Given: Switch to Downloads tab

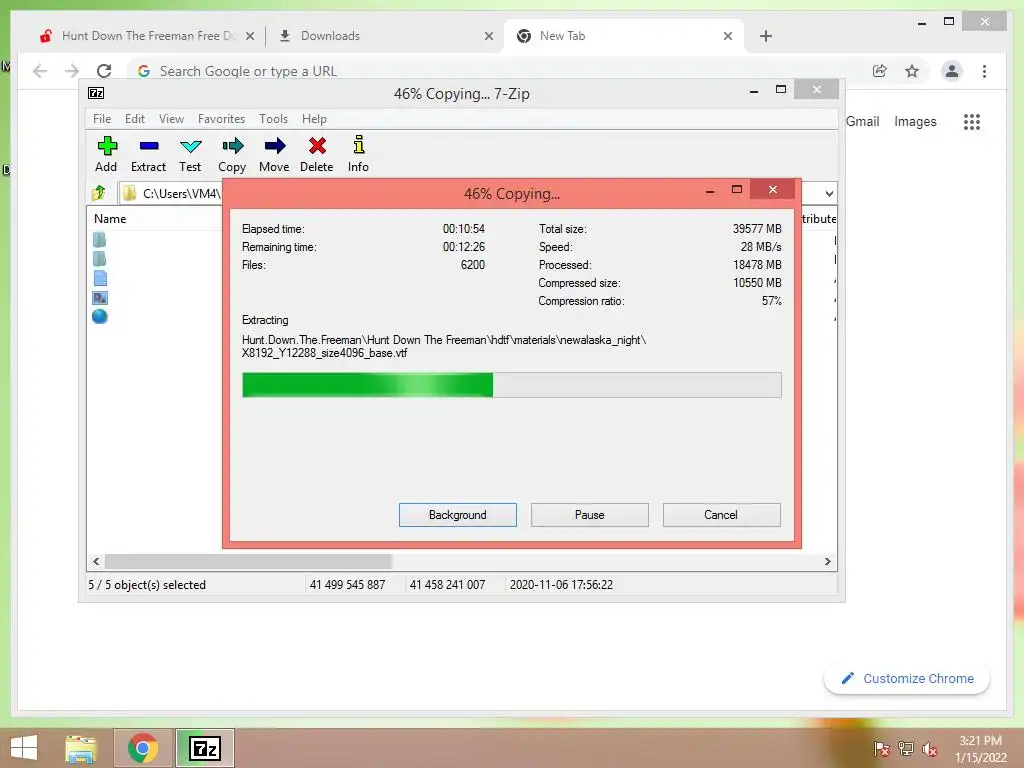Looking at the screenshot, I should click(385, 36).
